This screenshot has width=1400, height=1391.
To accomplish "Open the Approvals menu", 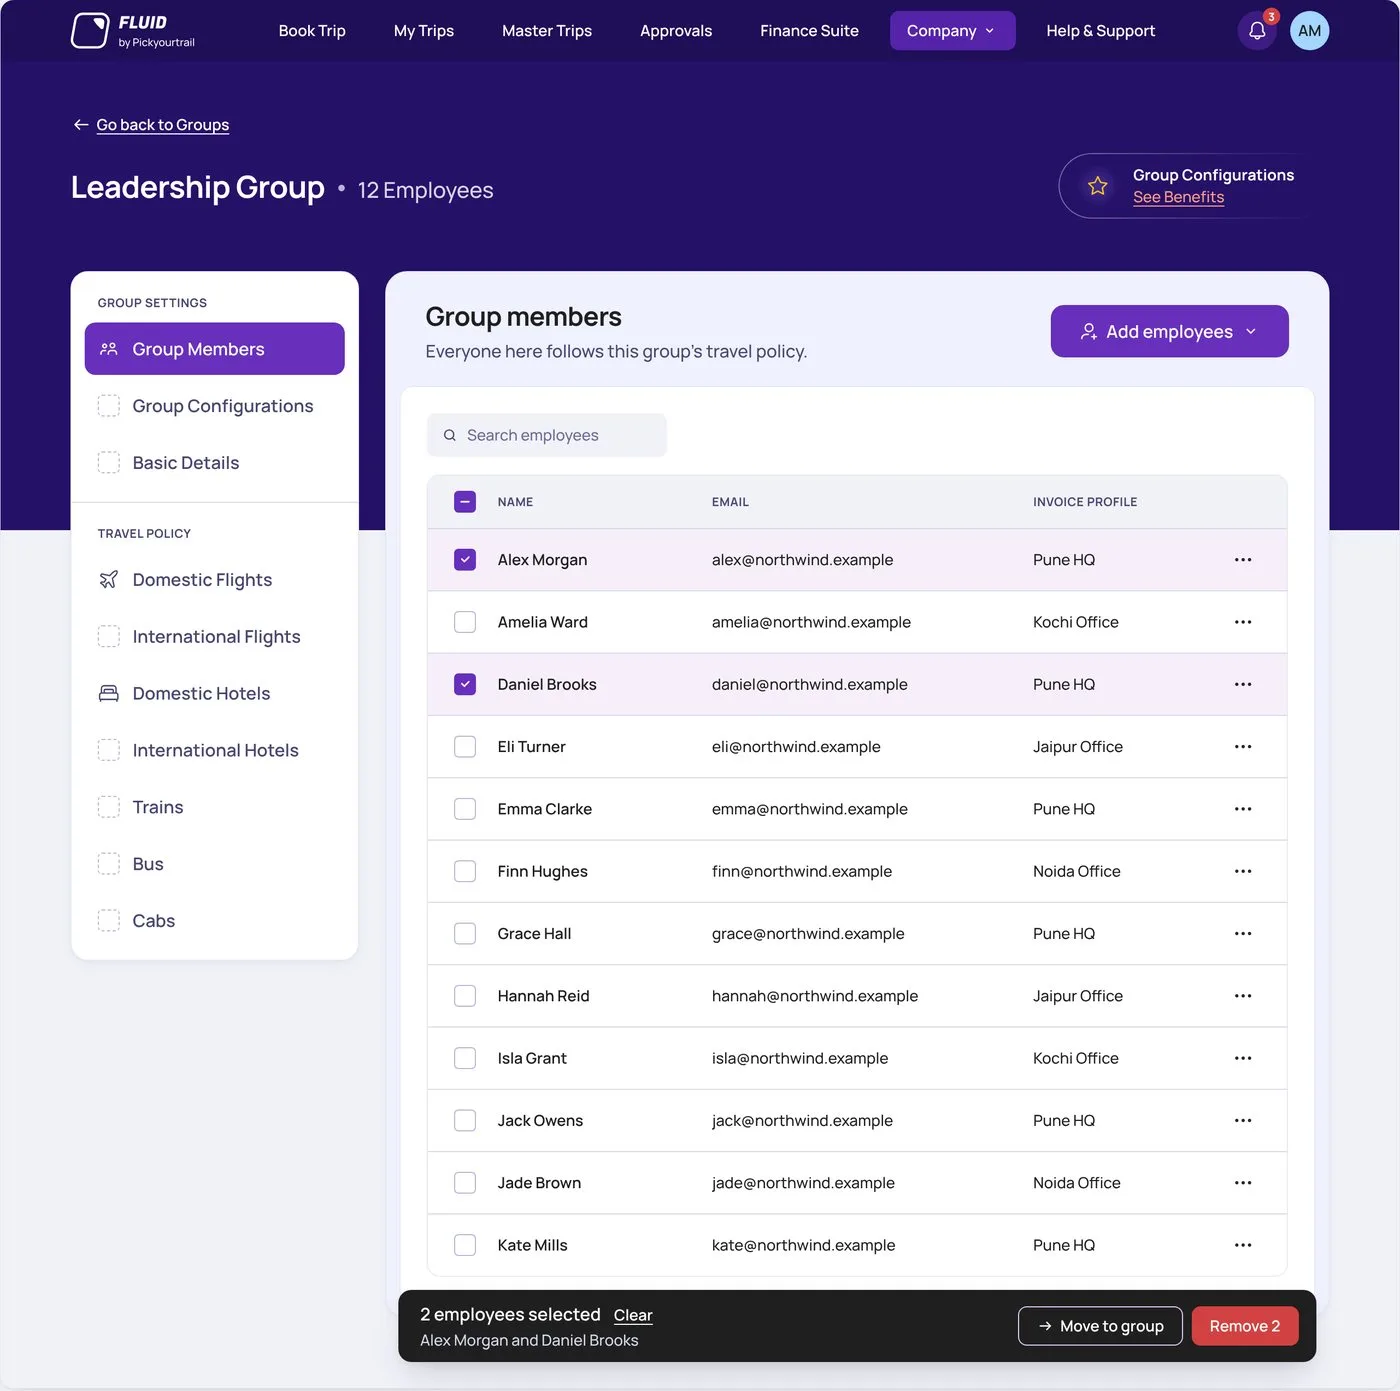I will pos(676,31).
